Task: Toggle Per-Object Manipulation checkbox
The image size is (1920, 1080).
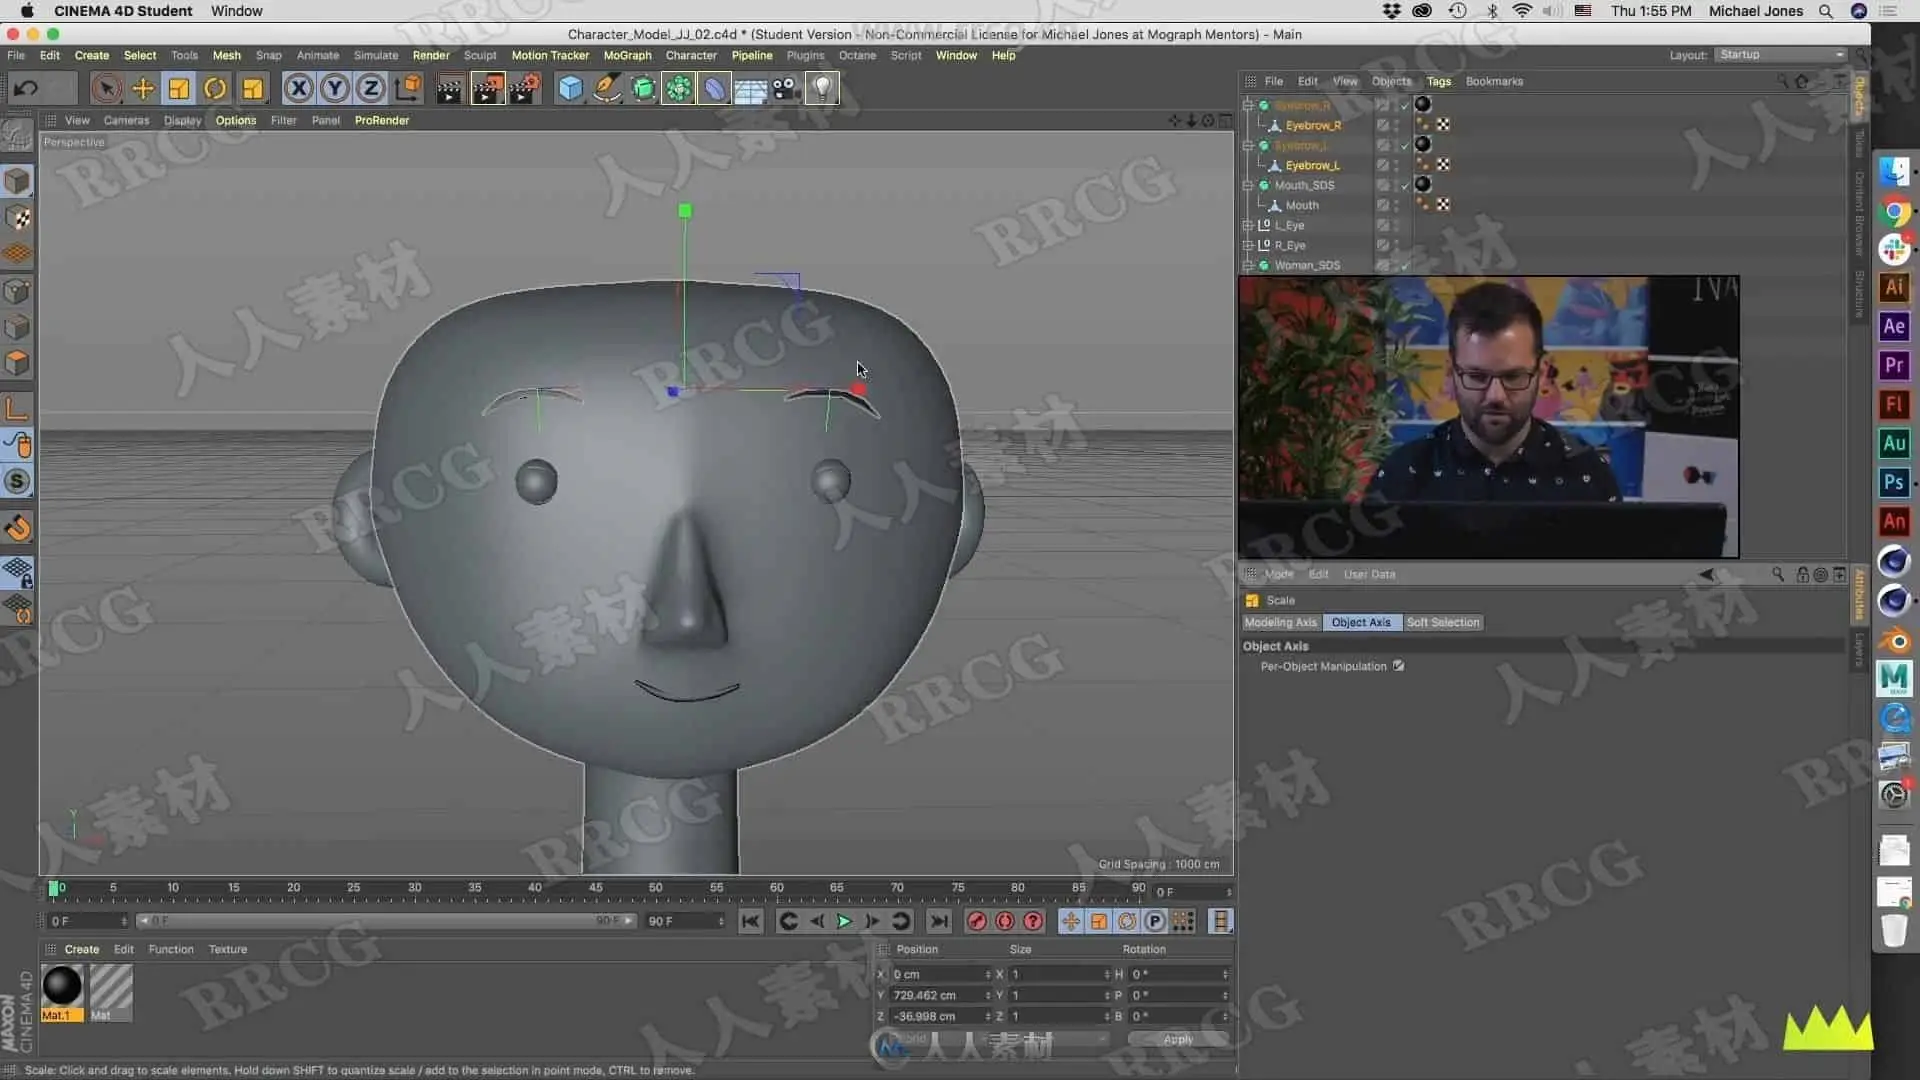Action: [x=1398, y=666]
